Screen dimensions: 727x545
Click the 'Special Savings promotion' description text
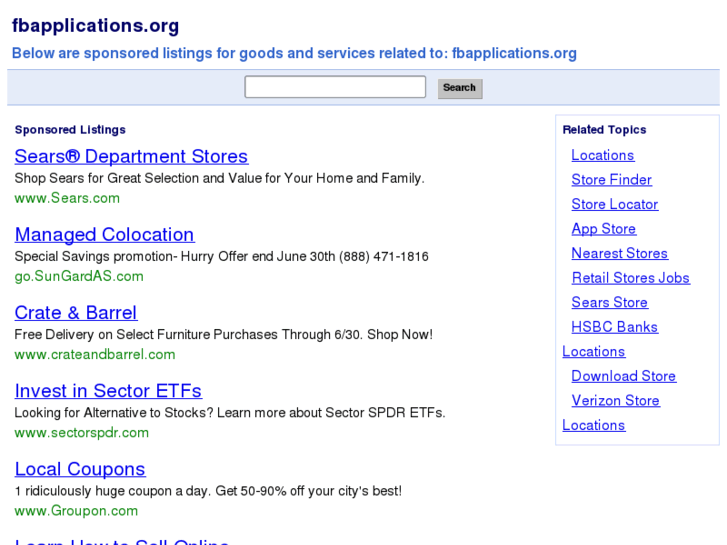(x=221, y=256)
